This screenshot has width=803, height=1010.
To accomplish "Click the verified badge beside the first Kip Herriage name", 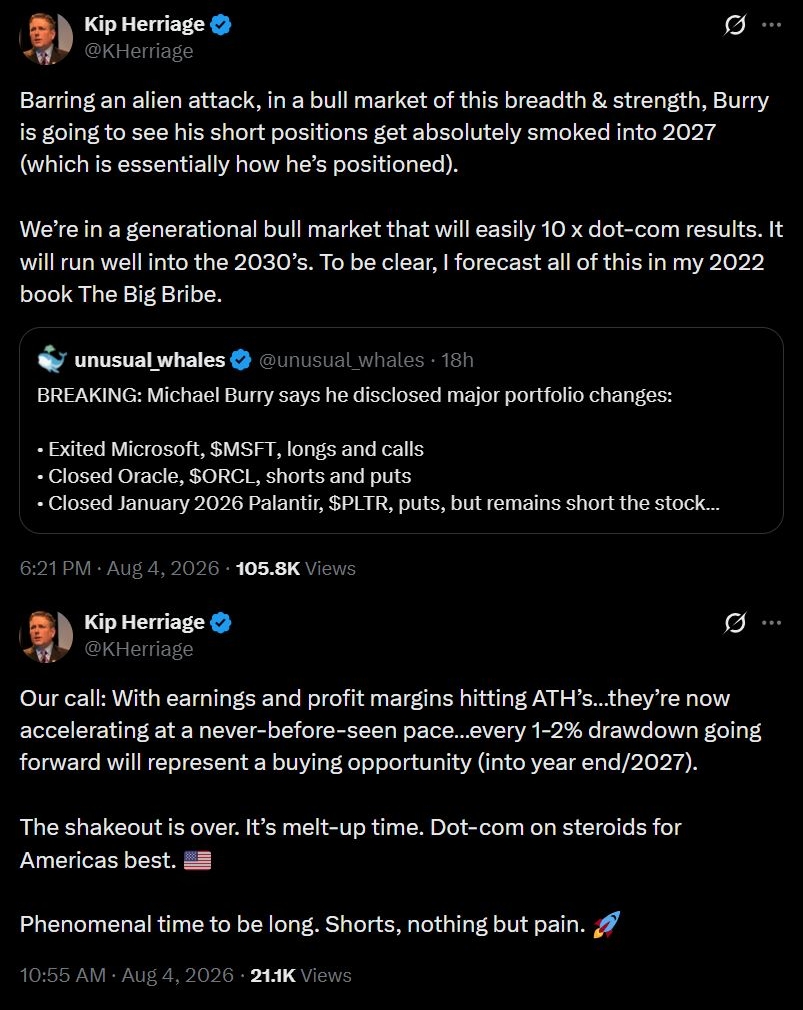I will [x=221, y=25].
